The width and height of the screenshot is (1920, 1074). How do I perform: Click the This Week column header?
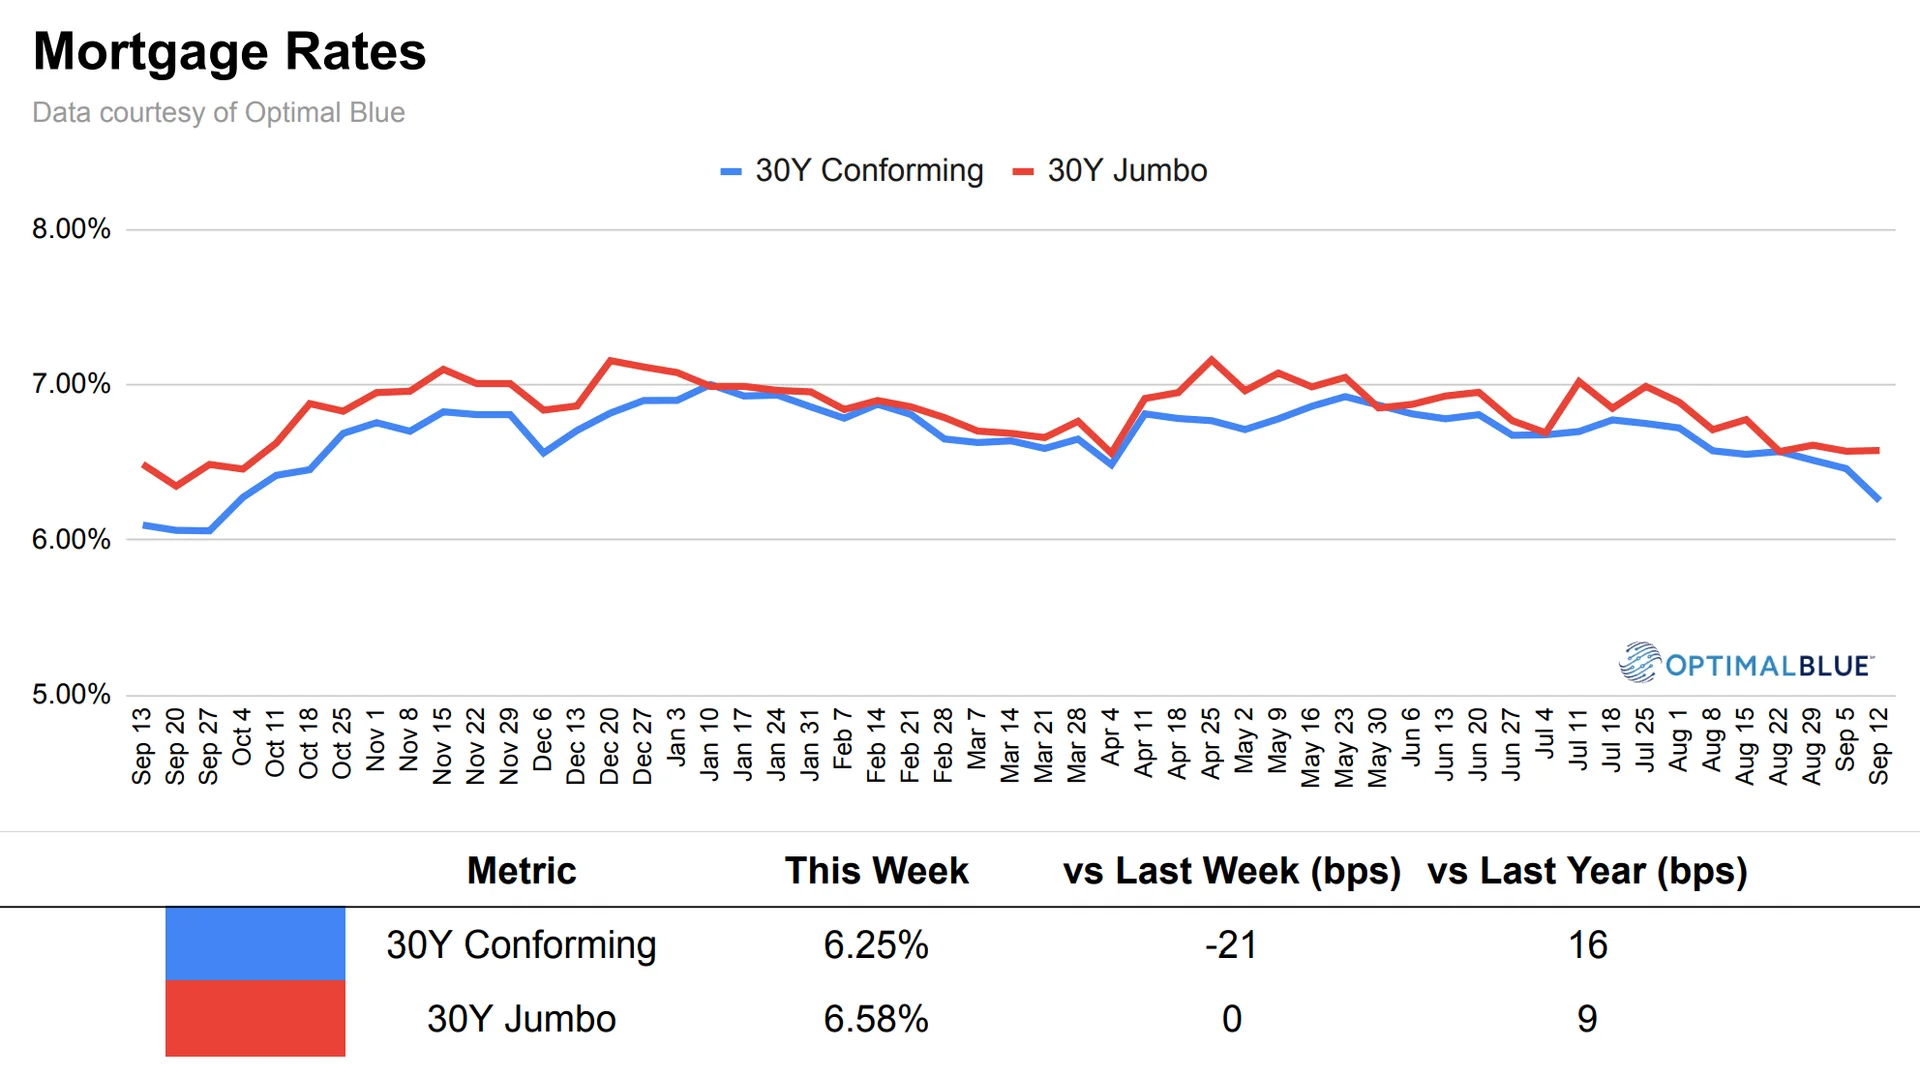pyautogui.click(x=876, y=871)
